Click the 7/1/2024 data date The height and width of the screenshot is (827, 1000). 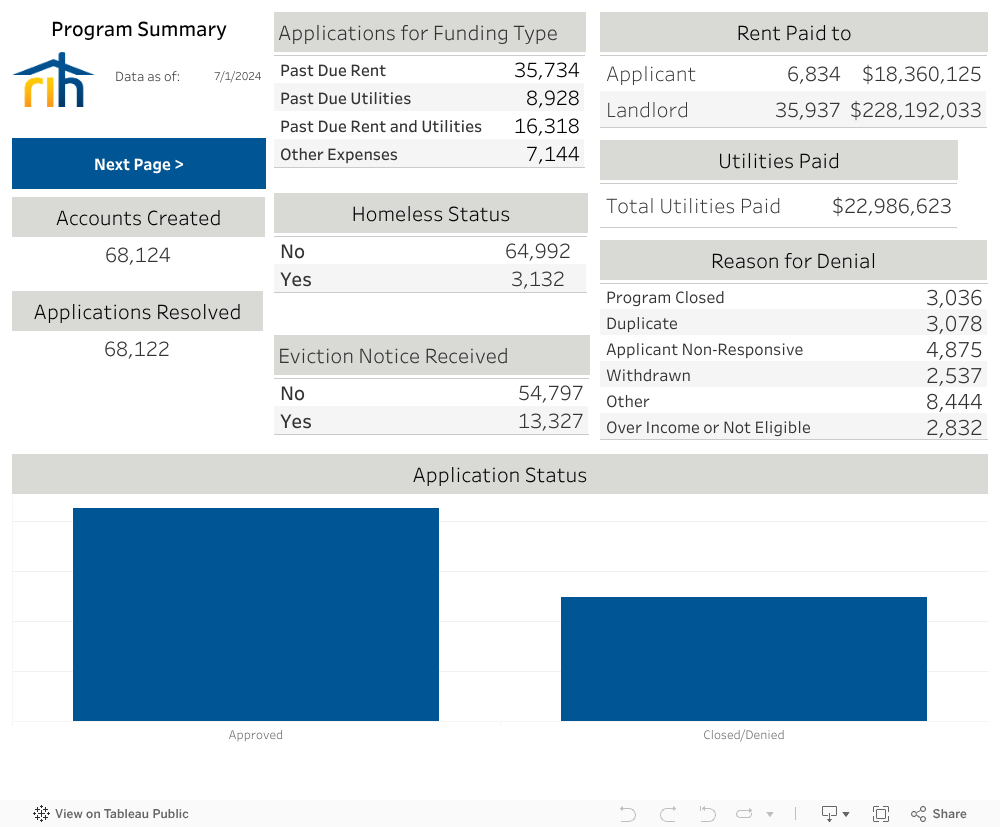tap(237, 76)
